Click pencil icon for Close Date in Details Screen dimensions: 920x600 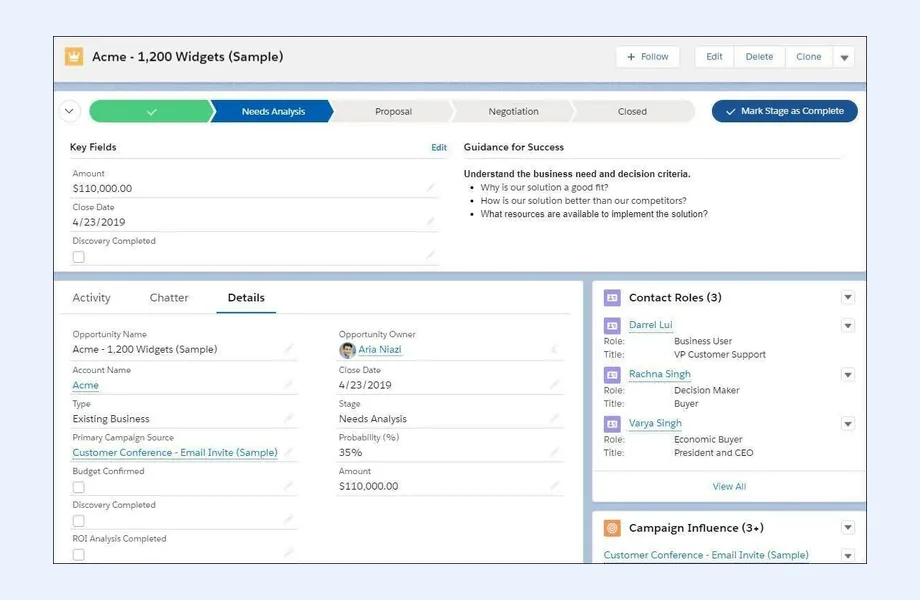coord(554,384)
